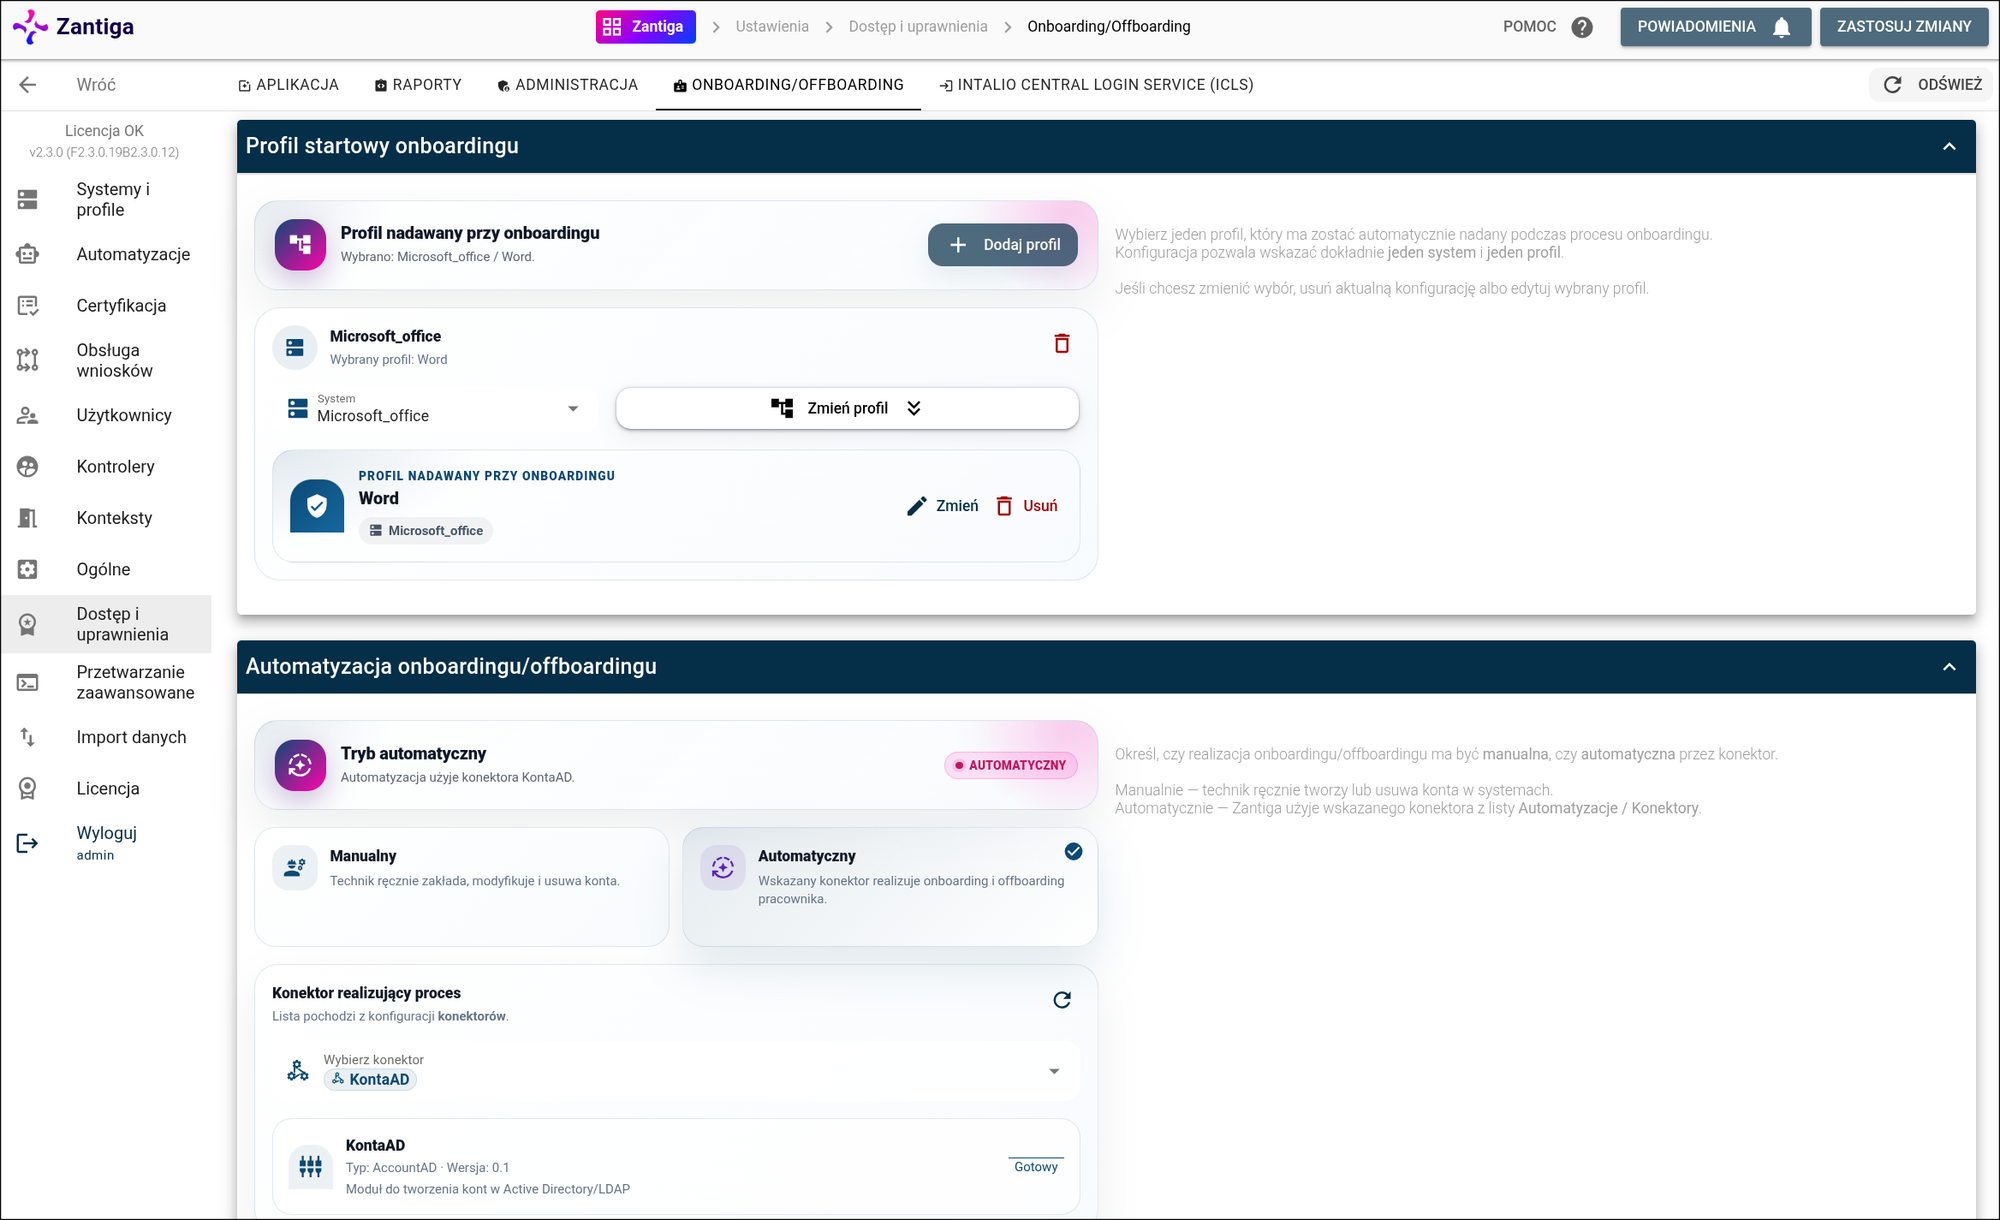Screen dimensions: 2000x1220
Task: Click the Kontrolery icon in the sidebar
Action: pyautogui.click(x=28, y=466)
